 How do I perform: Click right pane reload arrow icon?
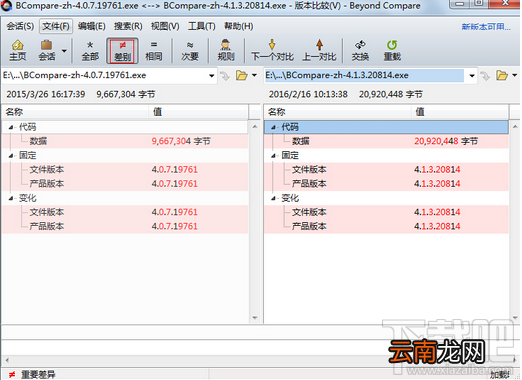coord(485,76)
